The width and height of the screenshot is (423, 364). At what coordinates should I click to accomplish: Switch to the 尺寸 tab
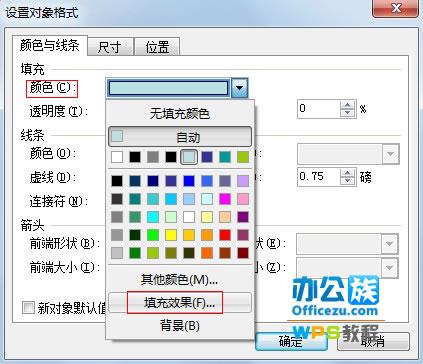click(110, 47)
